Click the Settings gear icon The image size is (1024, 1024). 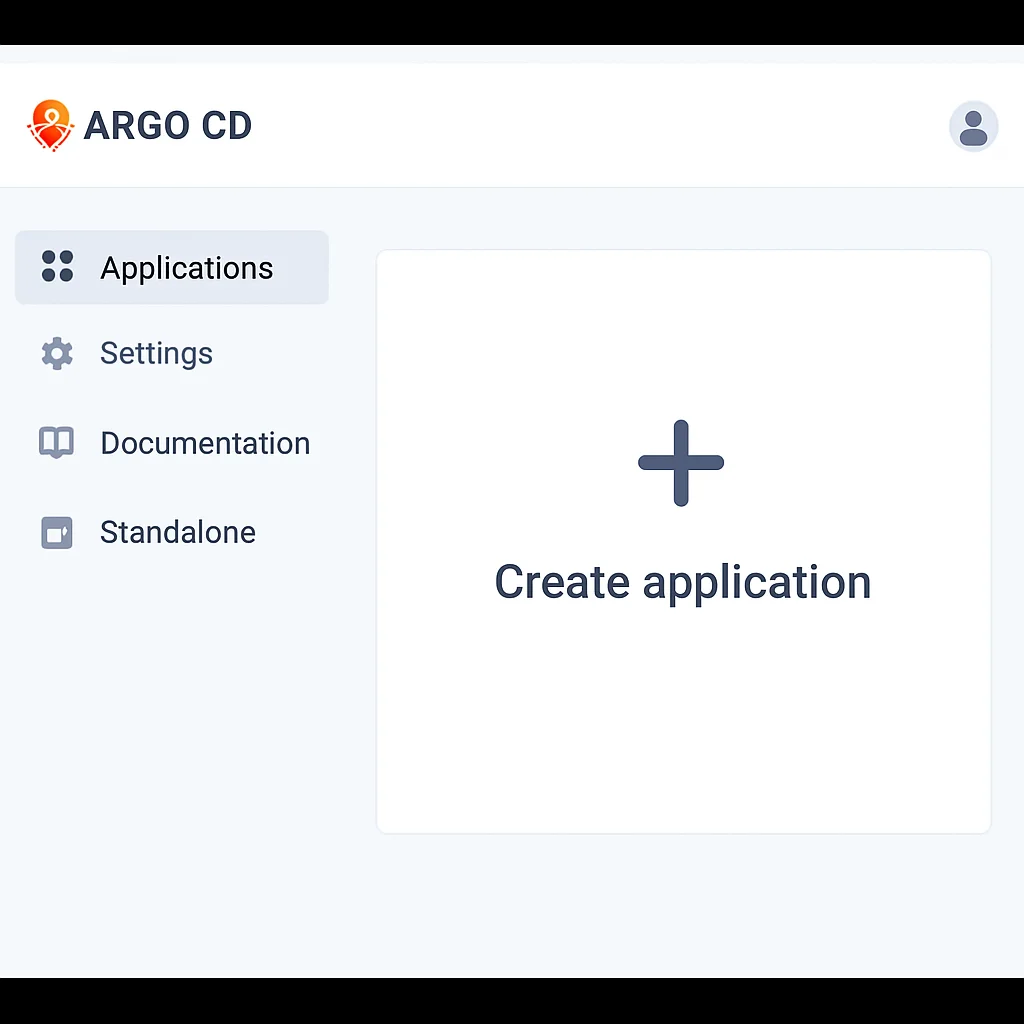click(57, 353)
